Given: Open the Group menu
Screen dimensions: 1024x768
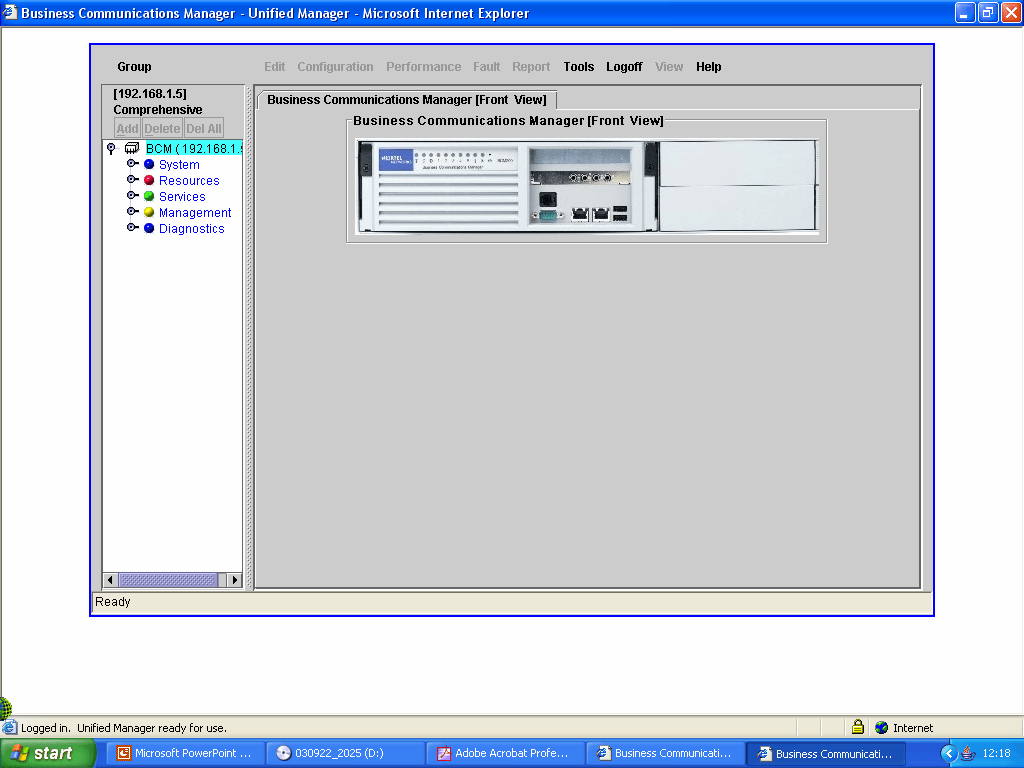Looking at the screenshot, I should click(134, 67).
